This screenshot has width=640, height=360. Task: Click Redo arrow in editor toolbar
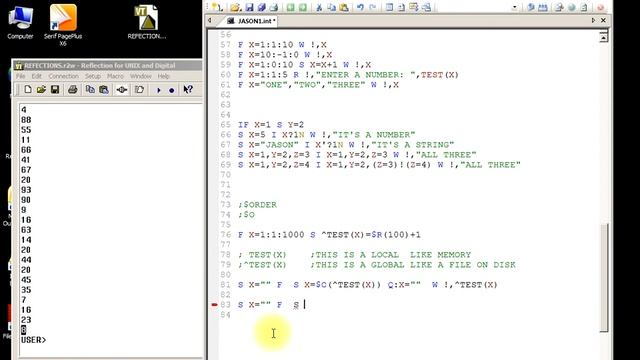372,7
